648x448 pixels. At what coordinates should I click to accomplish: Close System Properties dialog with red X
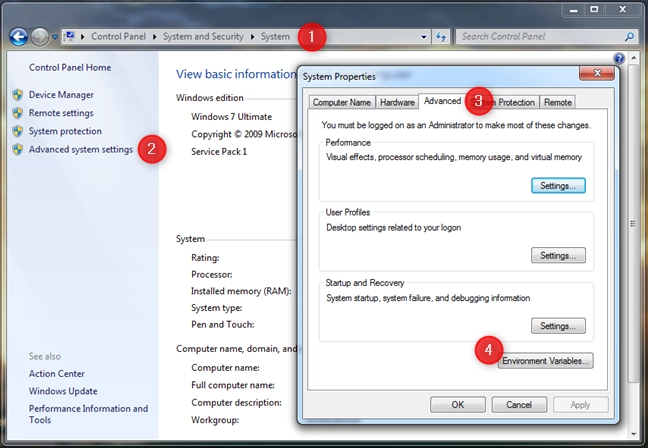click(x=597, y=73)
